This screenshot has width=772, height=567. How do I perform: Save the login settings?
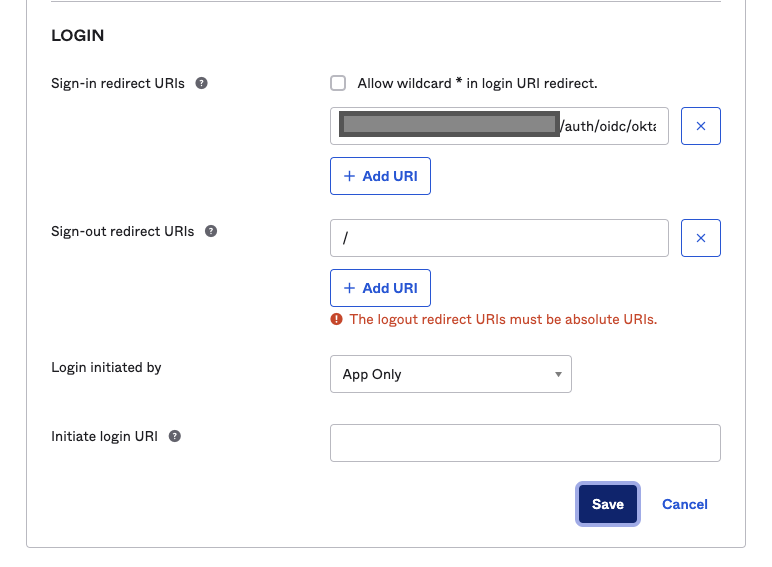coord(608,504)
